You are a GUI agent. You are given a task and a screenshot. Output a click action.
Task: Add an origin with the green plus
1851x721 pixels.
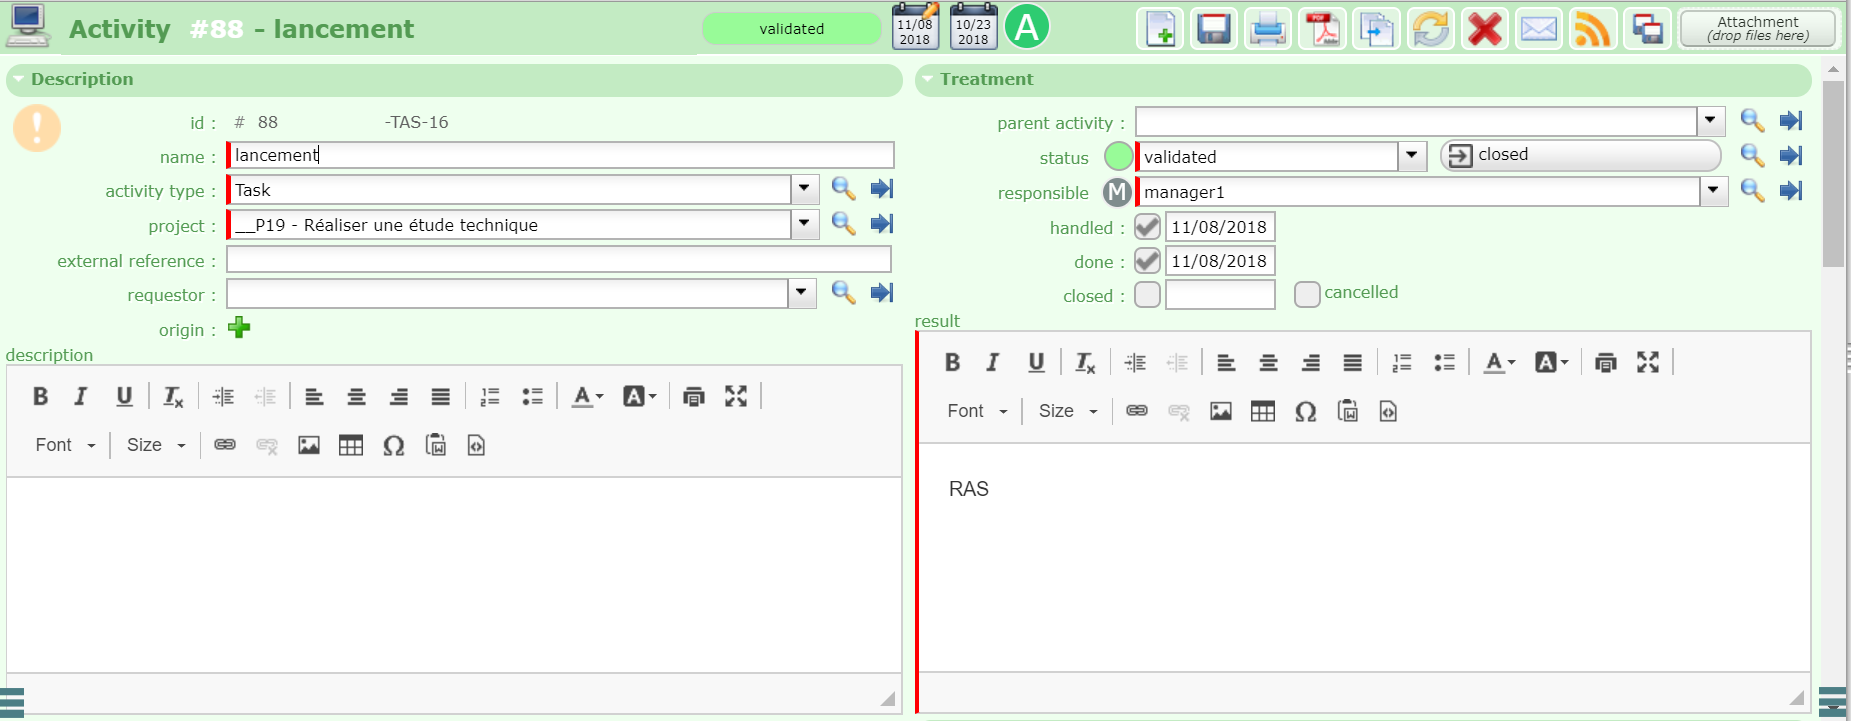point(239,328)
